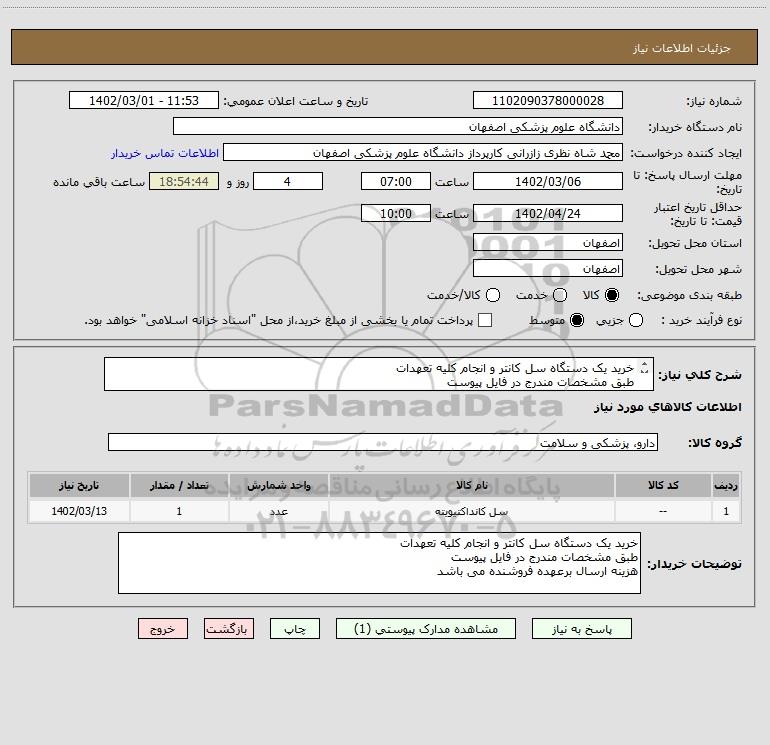The width and height of the screenshot is (770, 745).
Task: Click the validity time field 10:00
Action: tap(396, 213)
